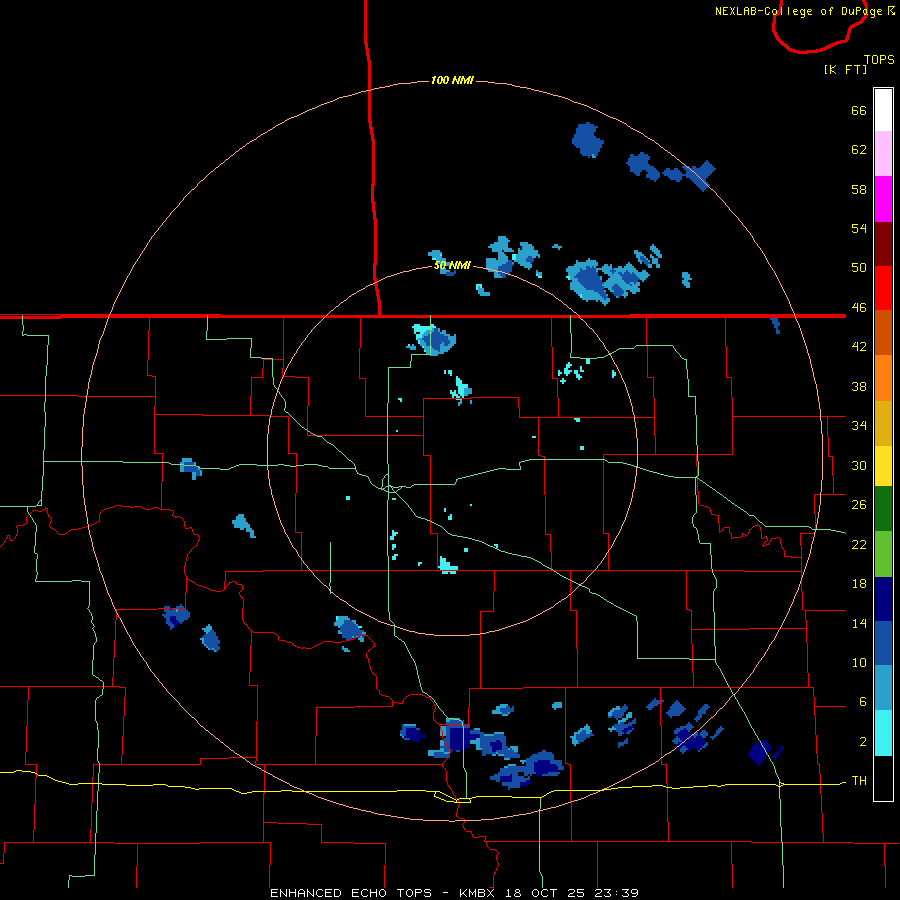Pick the dark maroon legend swatch

point(883,244)
